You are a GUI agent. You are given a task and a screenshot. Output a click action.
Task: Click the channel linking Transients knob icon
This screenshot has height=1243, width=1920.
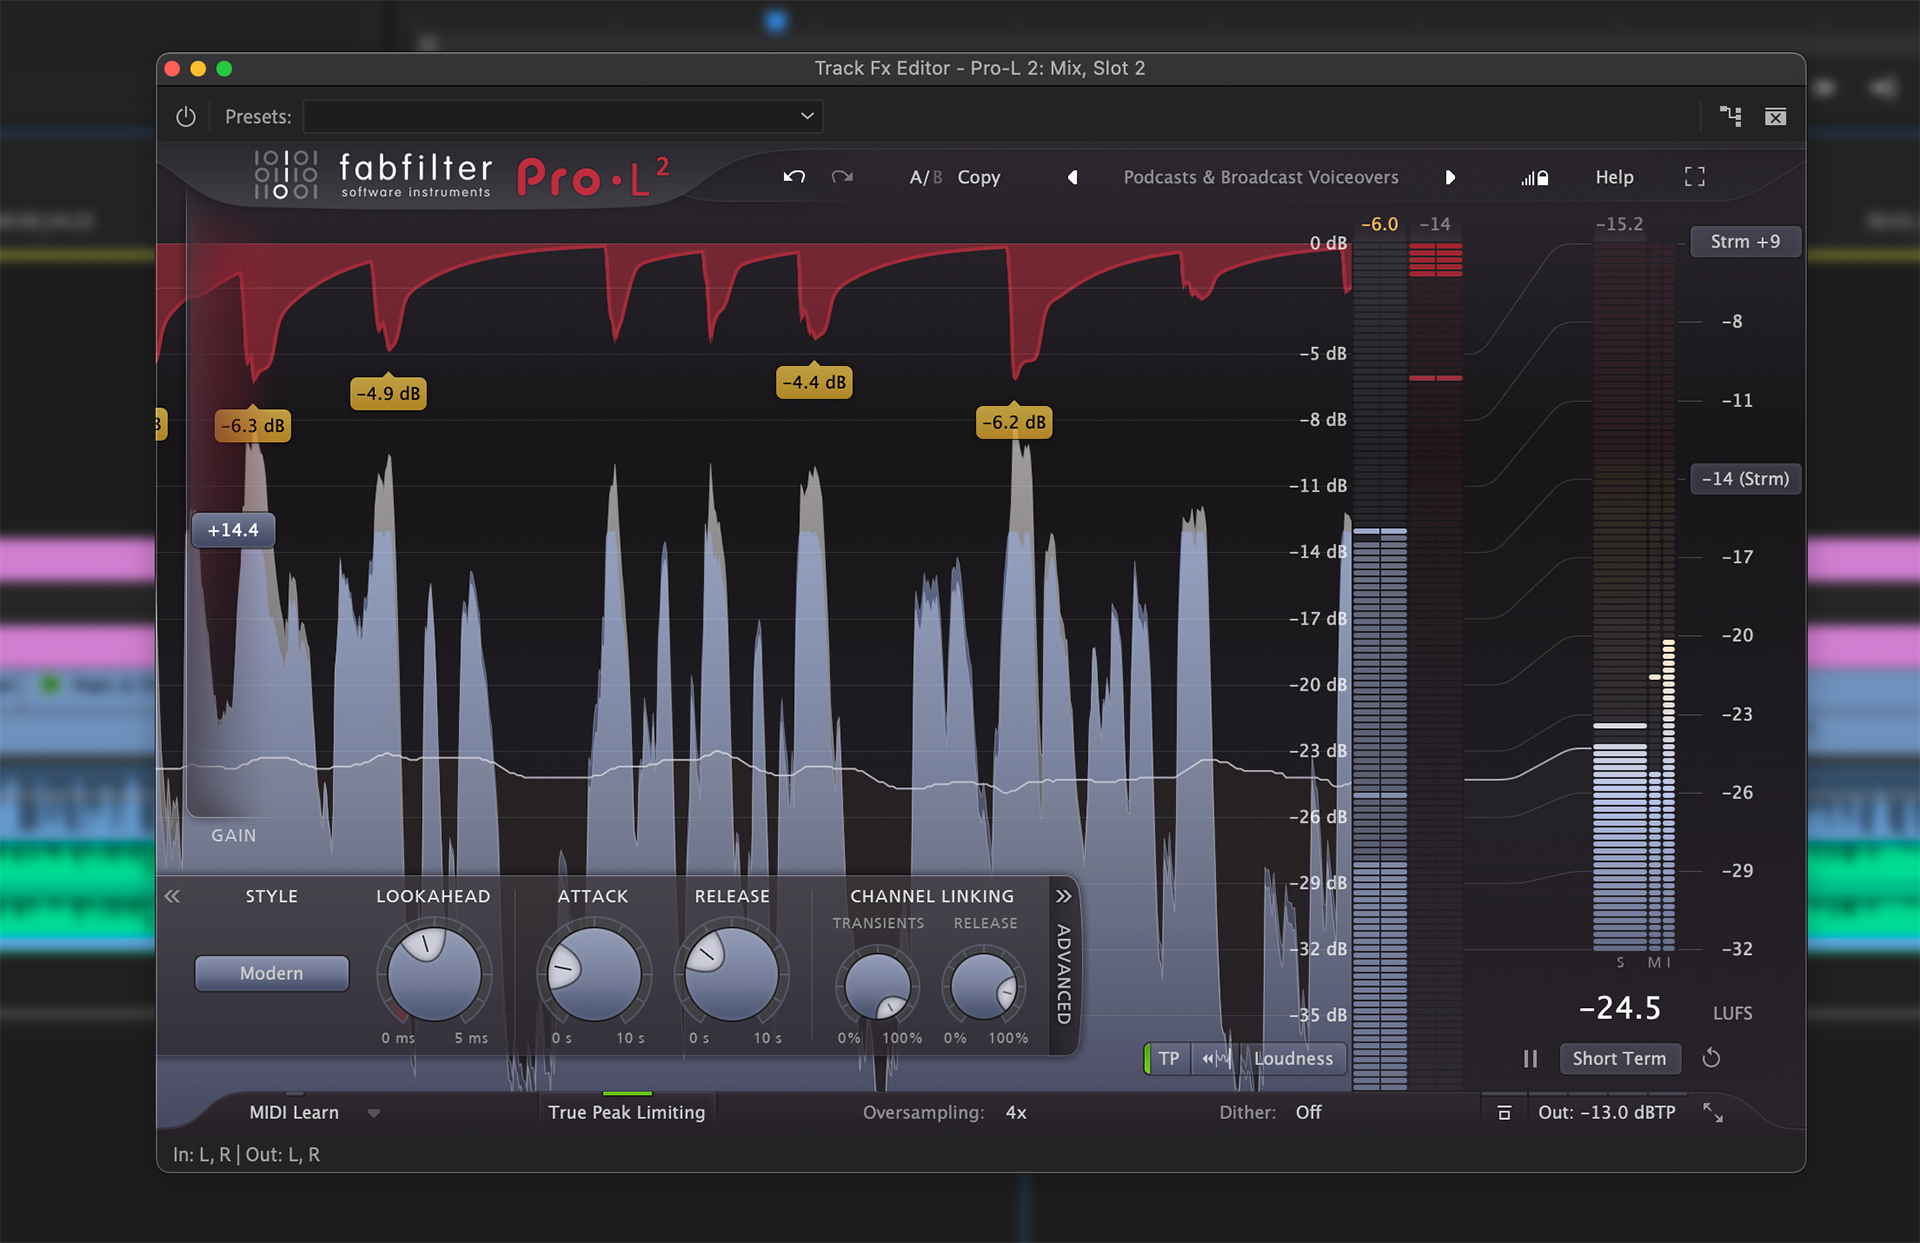click(x=883, y=985)
